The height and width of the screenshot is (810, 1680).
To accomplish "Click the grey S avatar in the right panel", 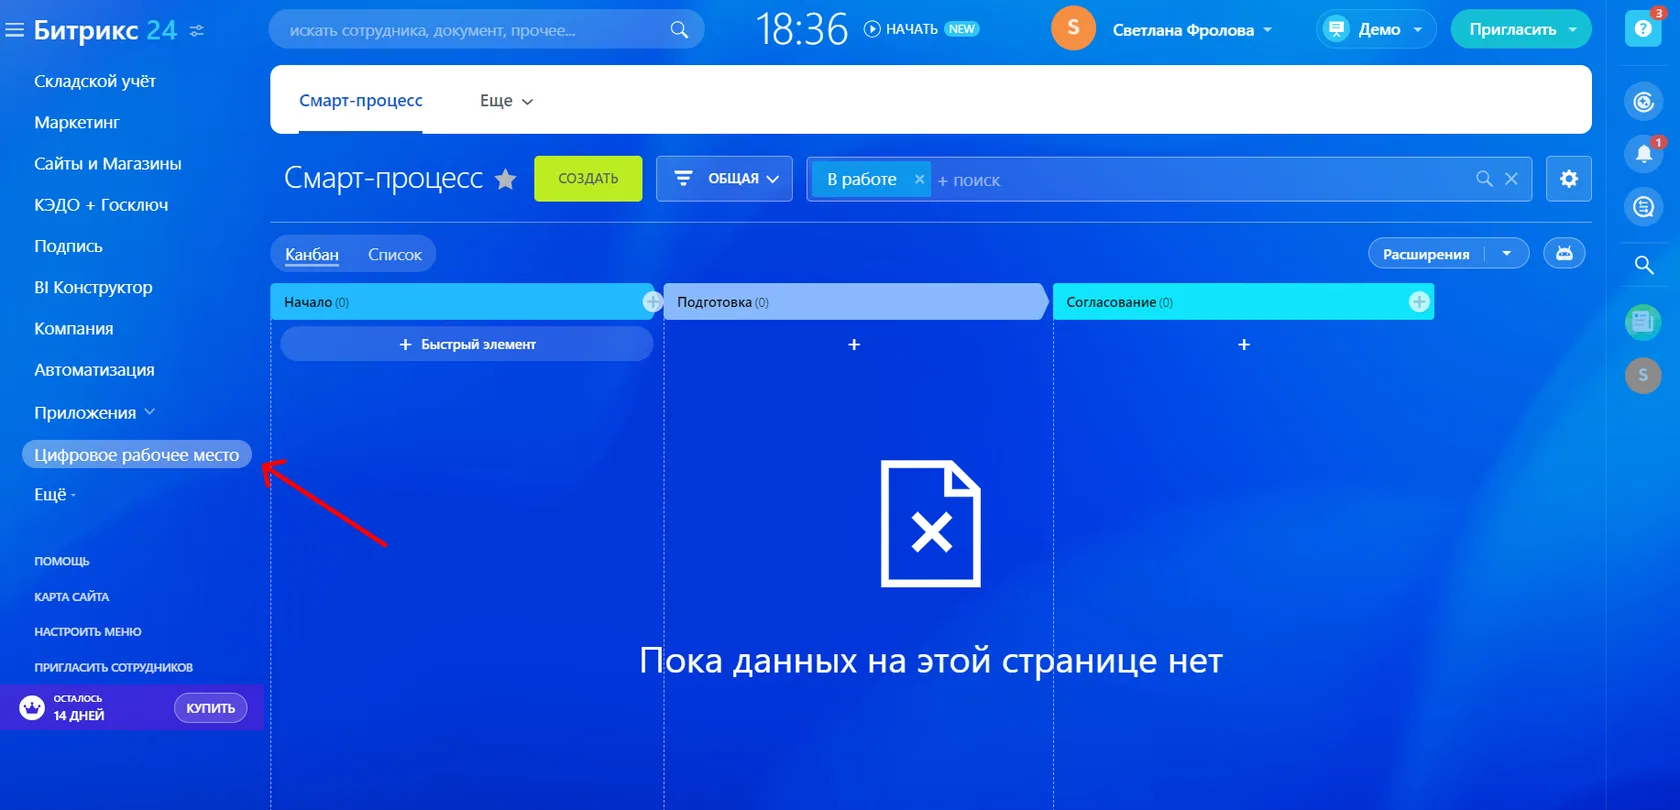I will coord(1643,375).
